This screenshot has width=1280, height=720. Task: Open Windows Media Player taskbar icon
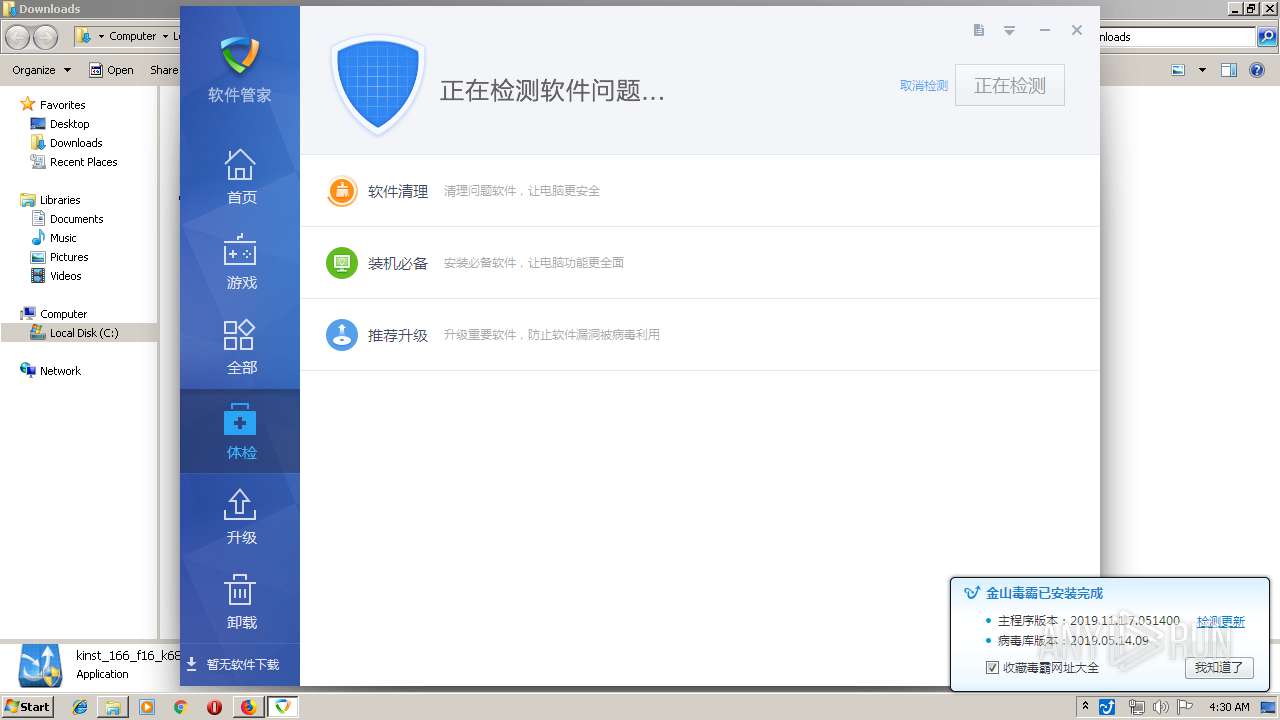[147, 707]
